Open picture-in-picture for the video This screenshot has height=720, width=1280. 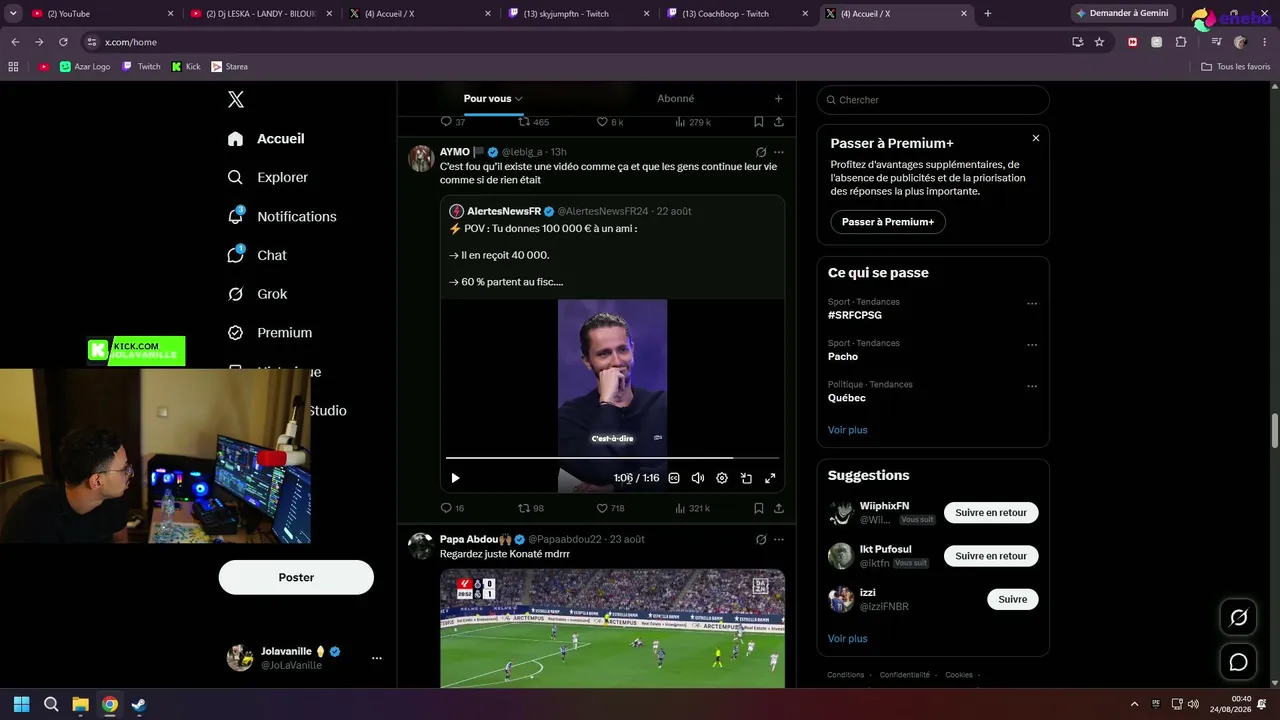click(746, 478)
